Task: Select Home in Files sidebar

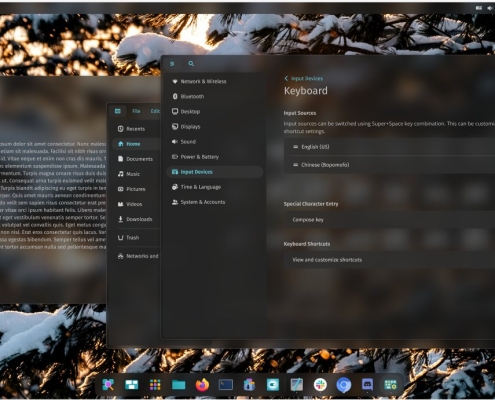Action: point(136,144)
